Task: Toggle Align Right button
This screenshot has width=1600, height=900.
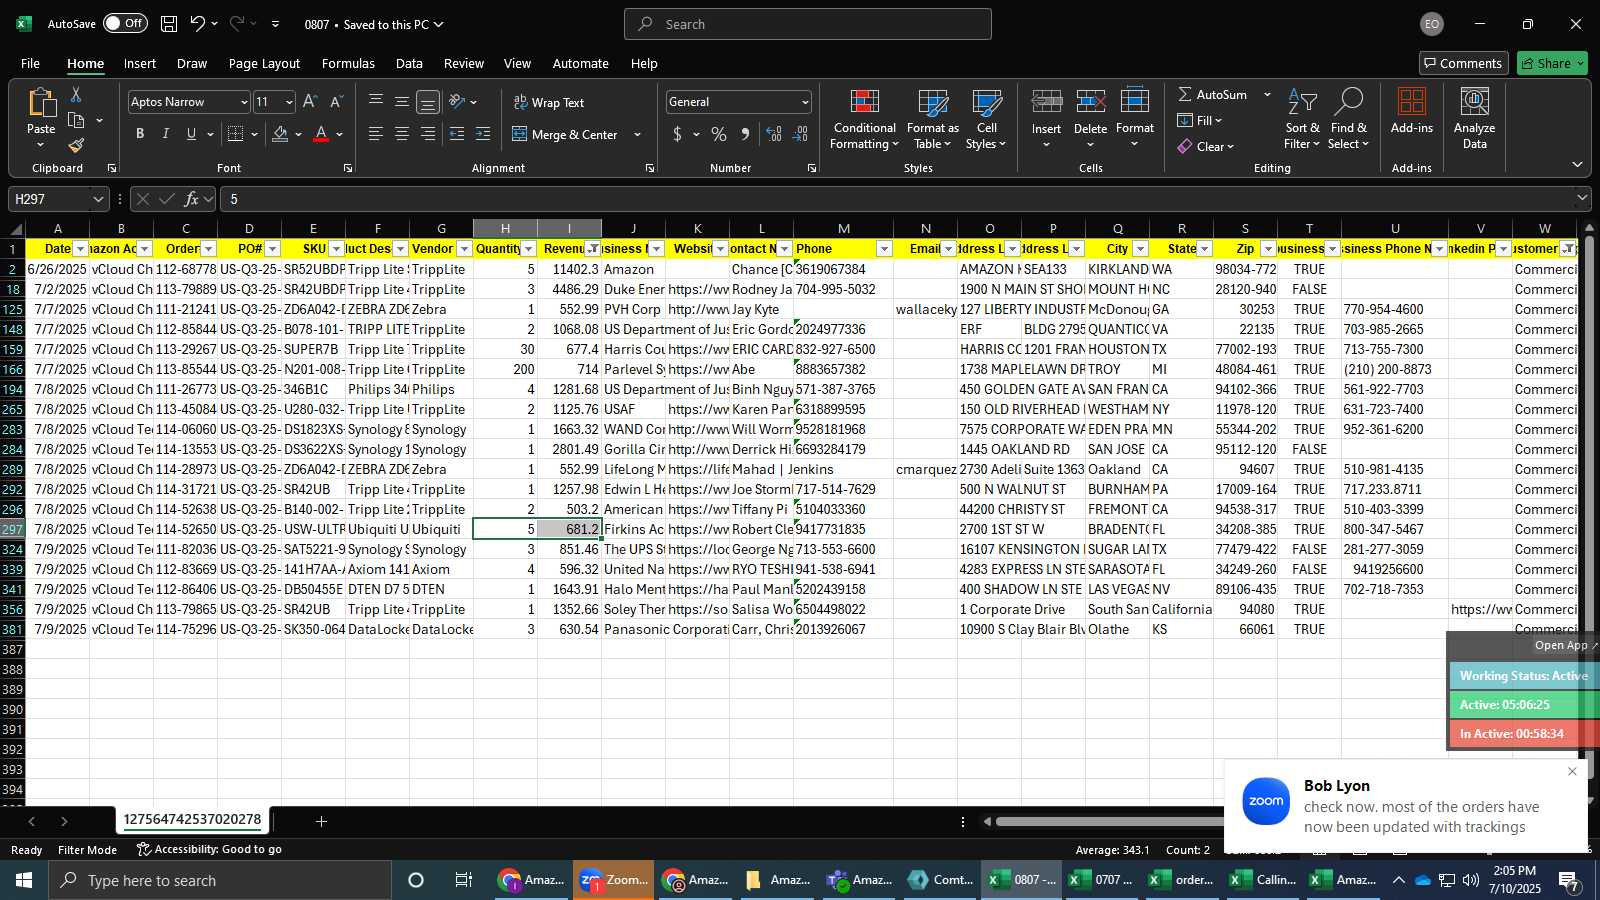Action: pyautogui.click(x=428, y=134)
